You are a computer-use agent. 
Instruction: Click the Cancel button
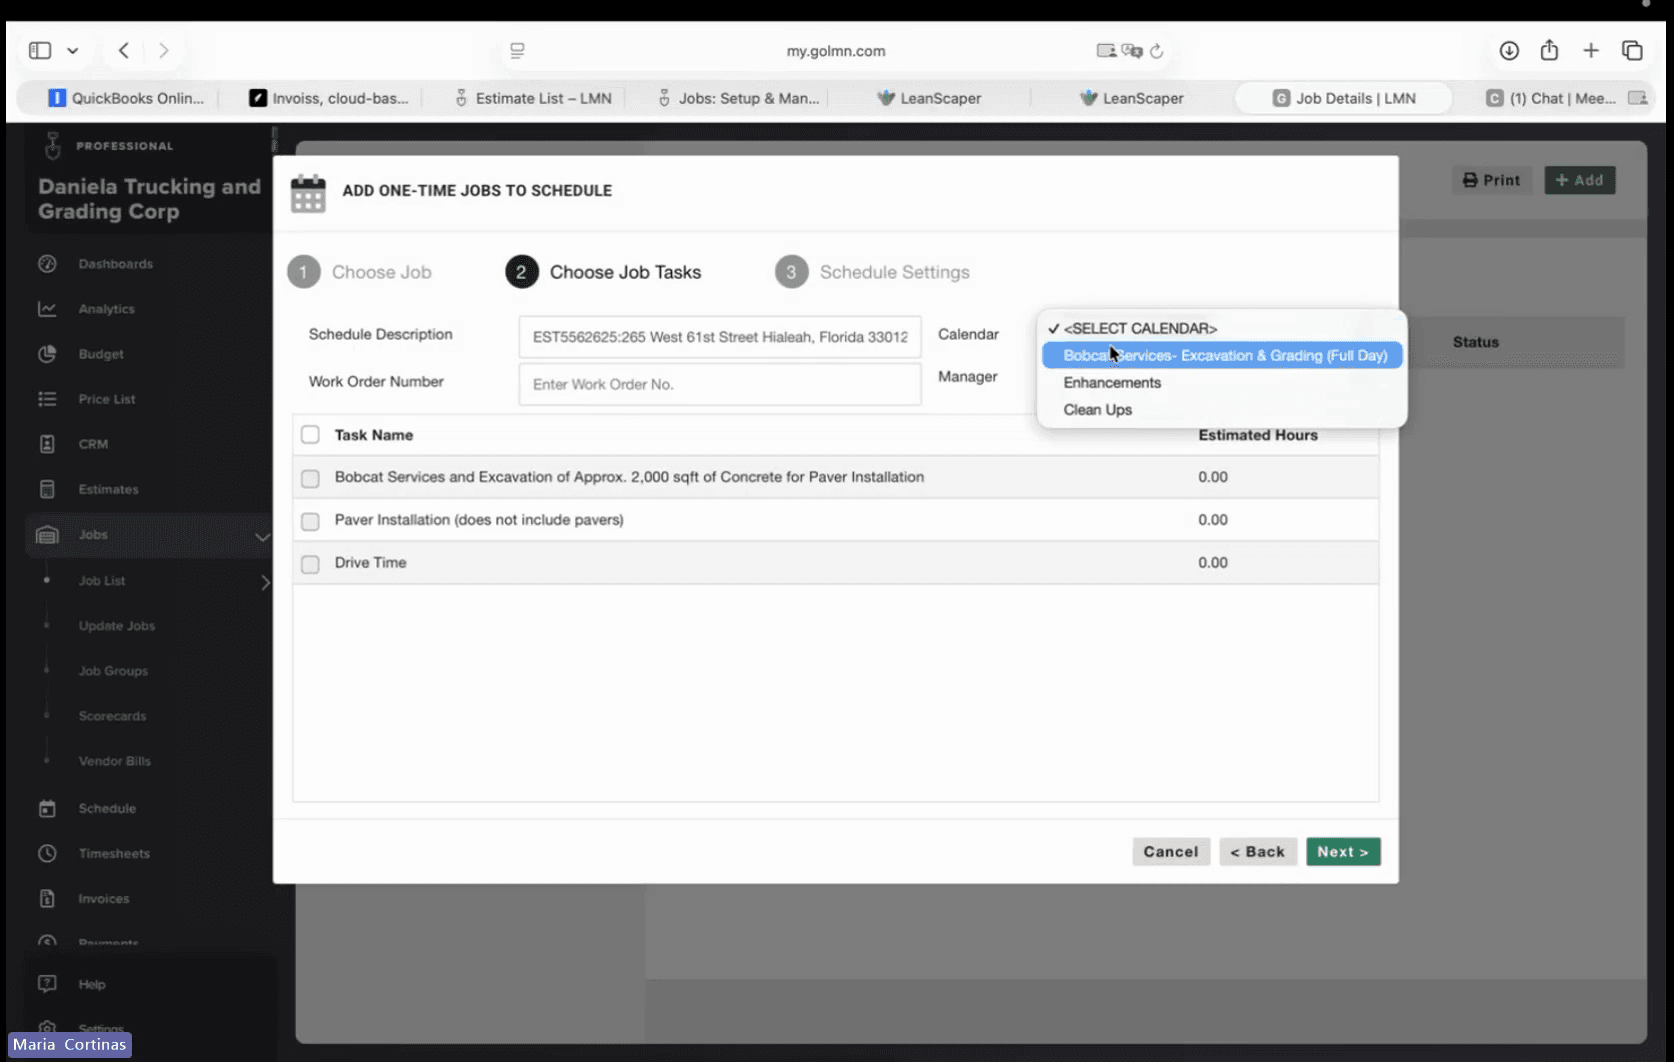tap(1171, 852)
